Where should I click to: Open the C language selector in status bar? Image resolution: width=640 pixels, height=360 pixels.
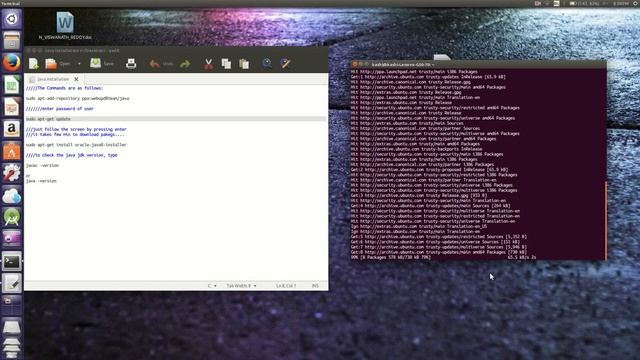212,286
